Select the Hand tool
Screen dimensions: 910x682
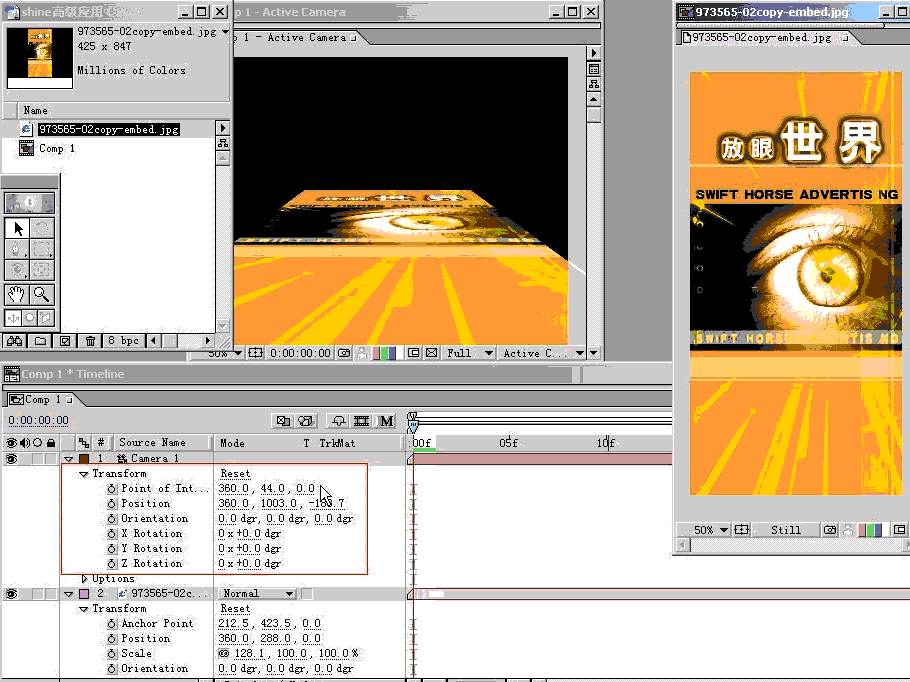[17, 295]
